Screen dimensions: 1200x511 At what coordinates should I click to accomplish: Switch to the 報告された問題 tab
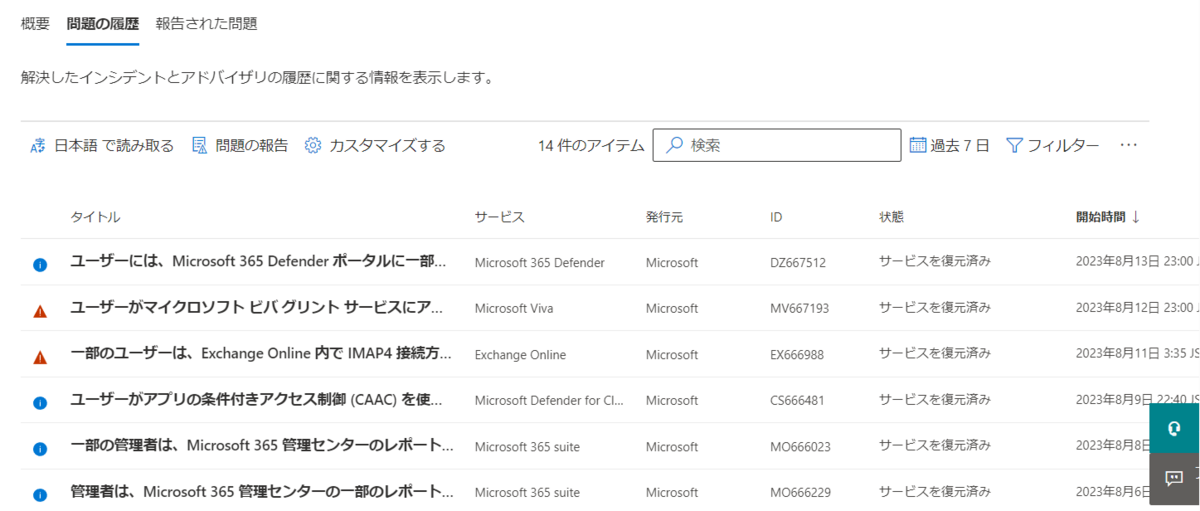click(207, 24)
